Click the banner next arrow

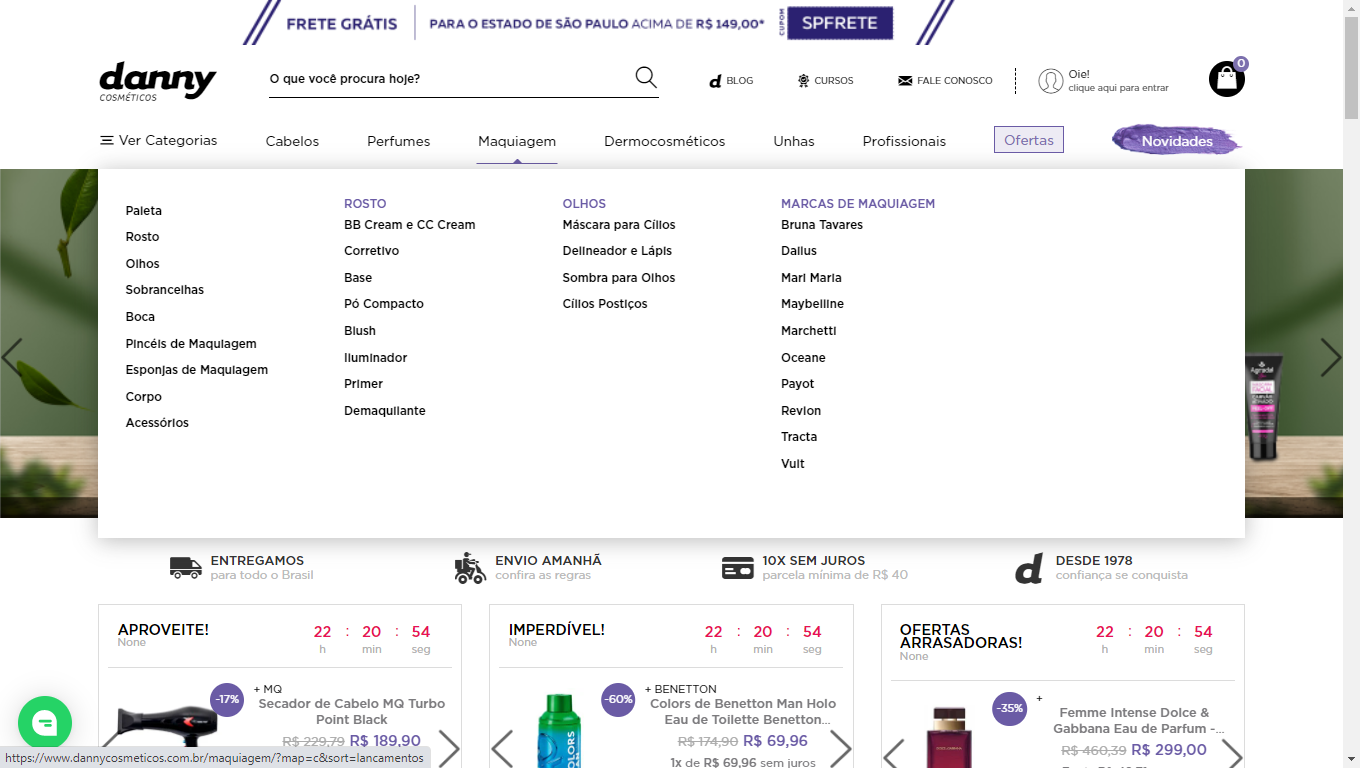point(1331,357)
